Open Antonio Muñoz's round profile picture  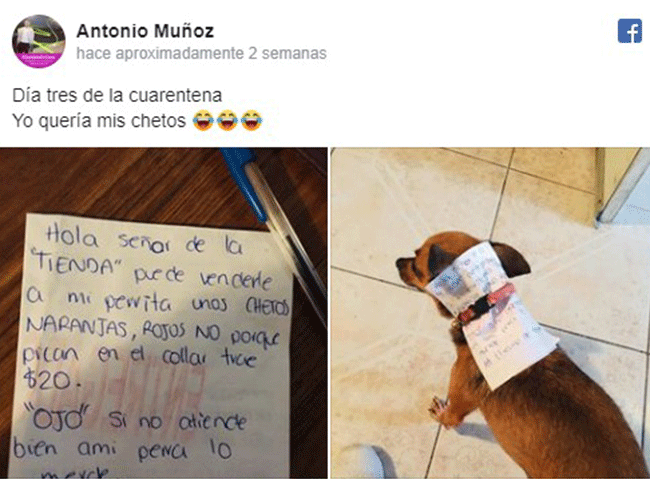pyautogui.click(x=39, y=41)
